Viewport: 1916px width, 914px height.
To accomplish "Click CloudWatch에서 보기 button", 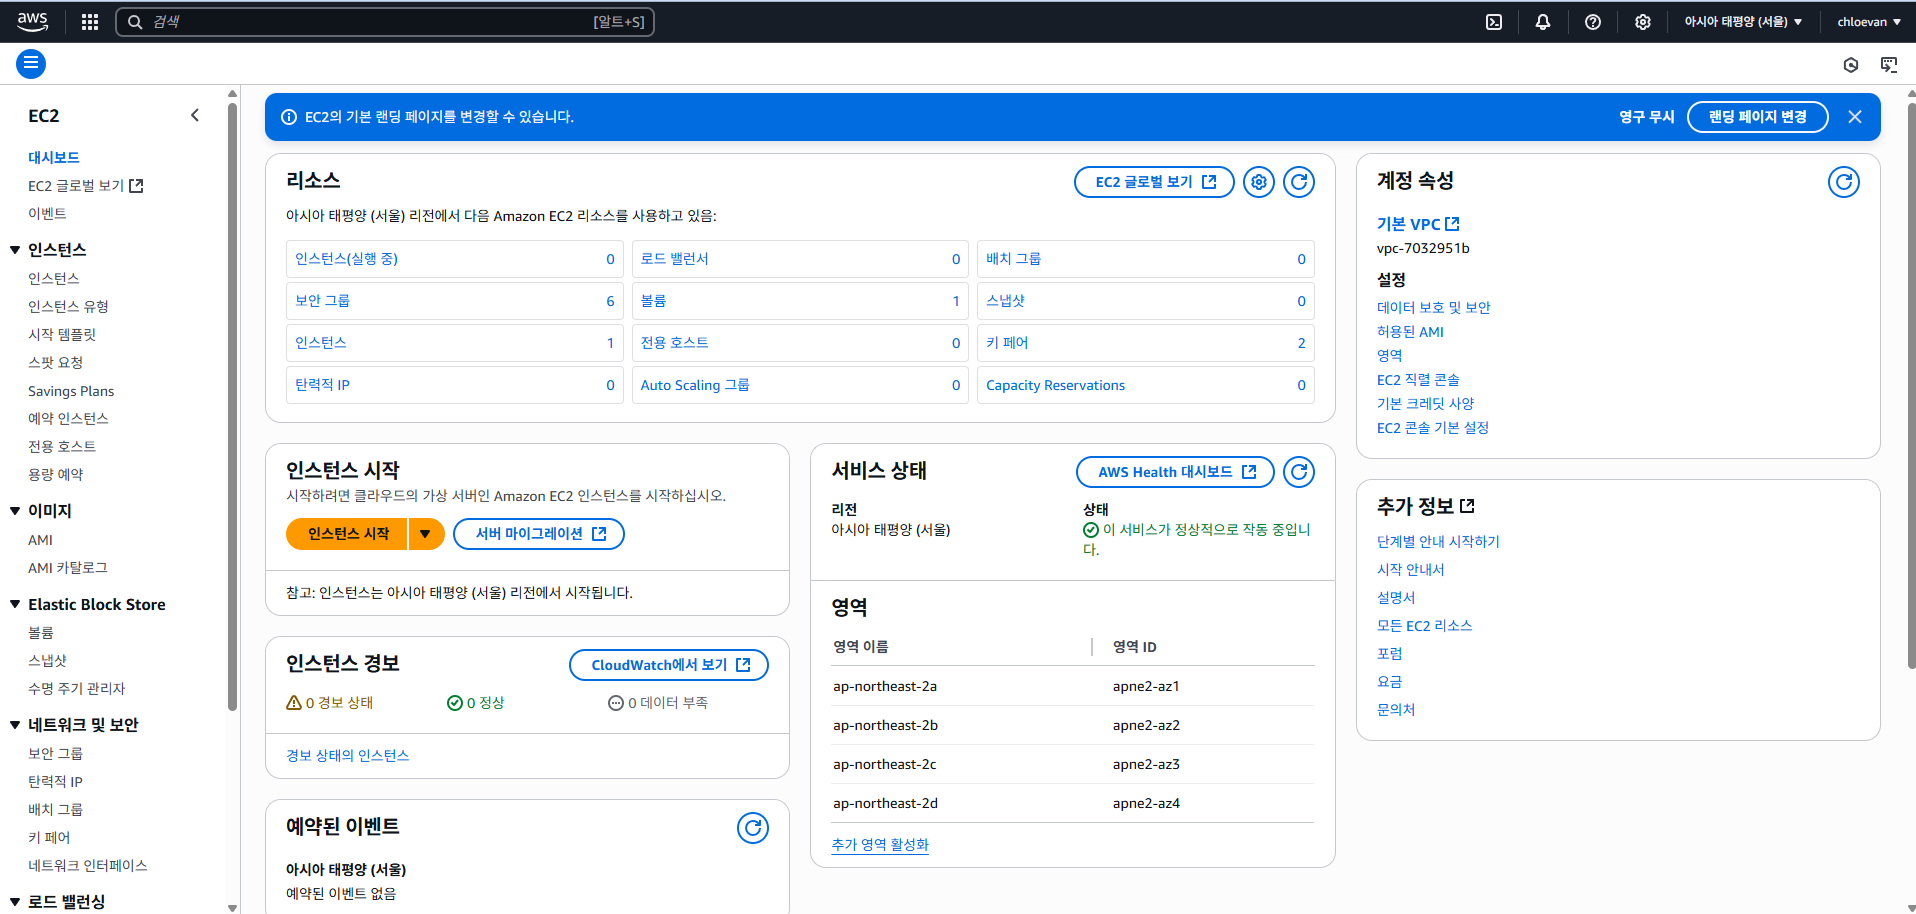I will (x=669, y=665).
